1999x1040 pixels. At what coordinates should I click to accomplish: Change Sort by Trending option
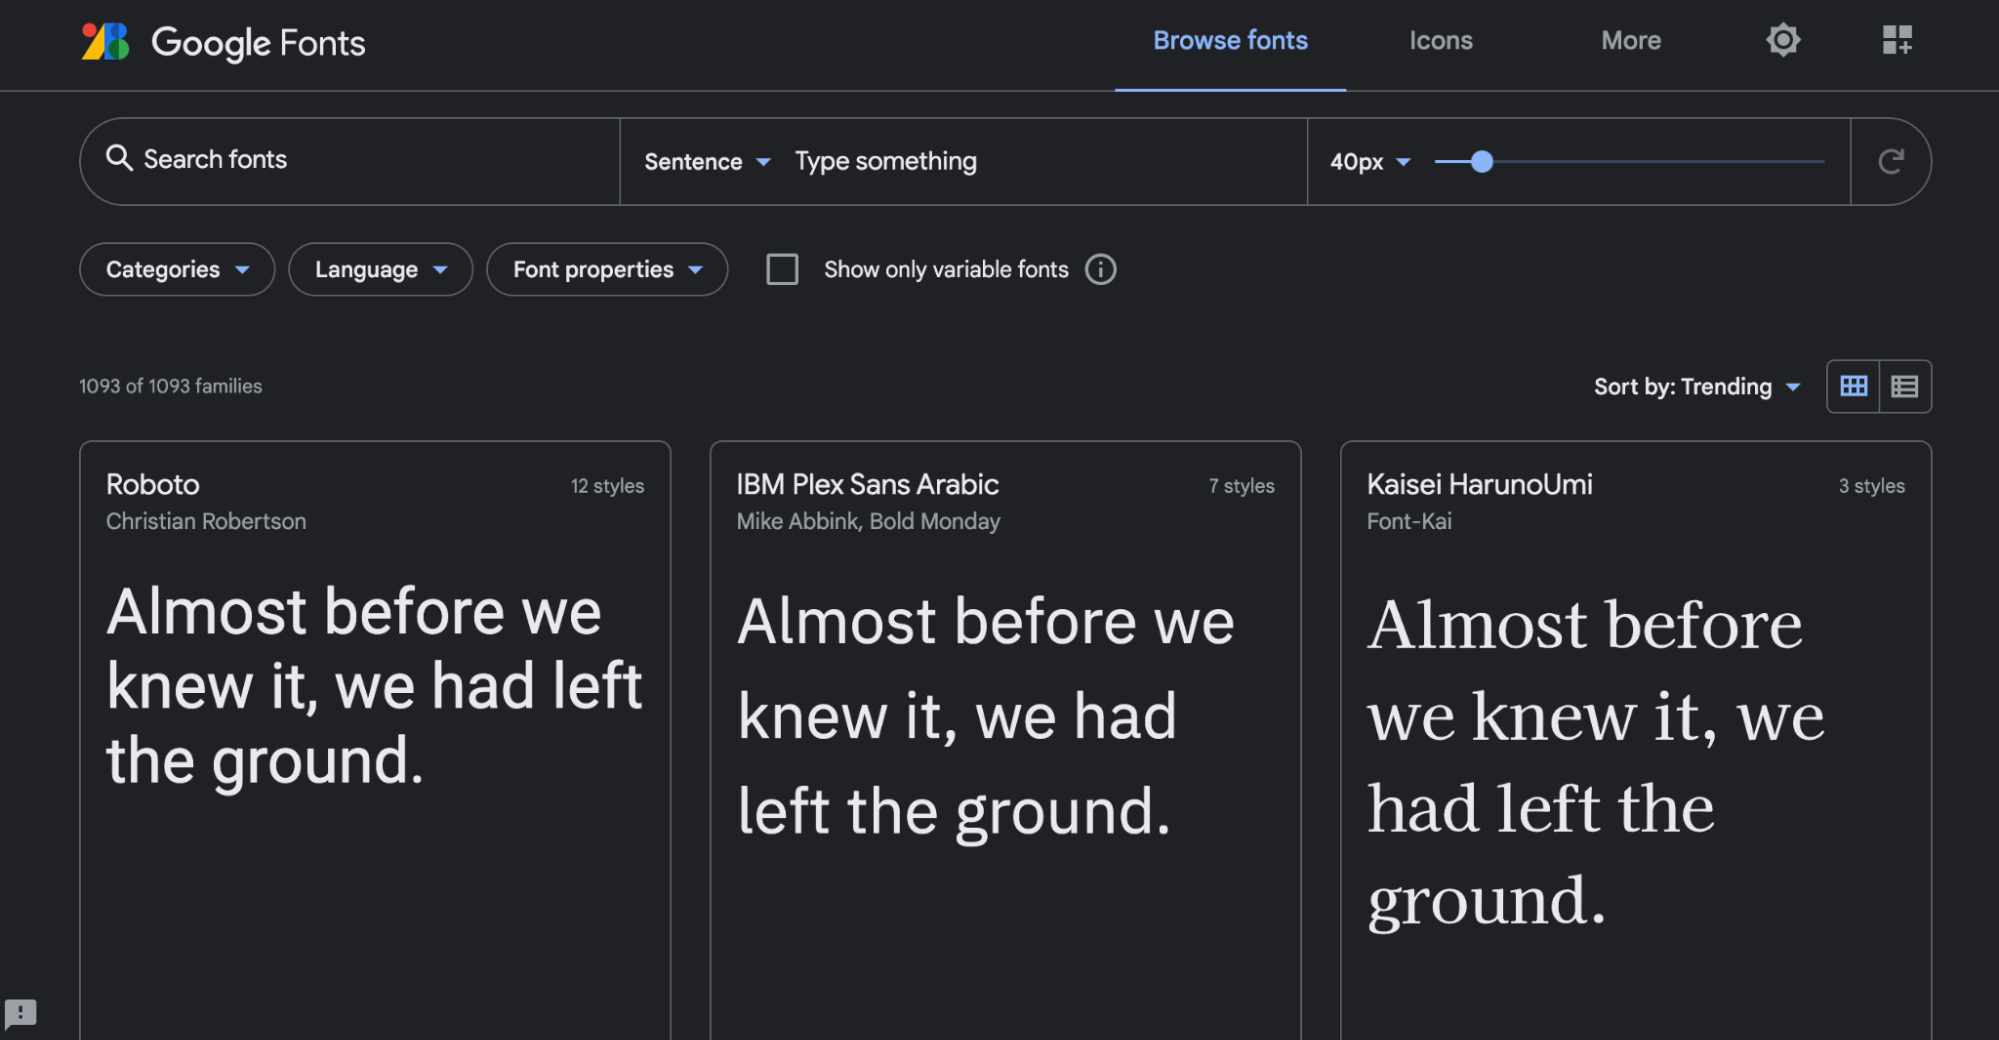tap(1696, 387)
